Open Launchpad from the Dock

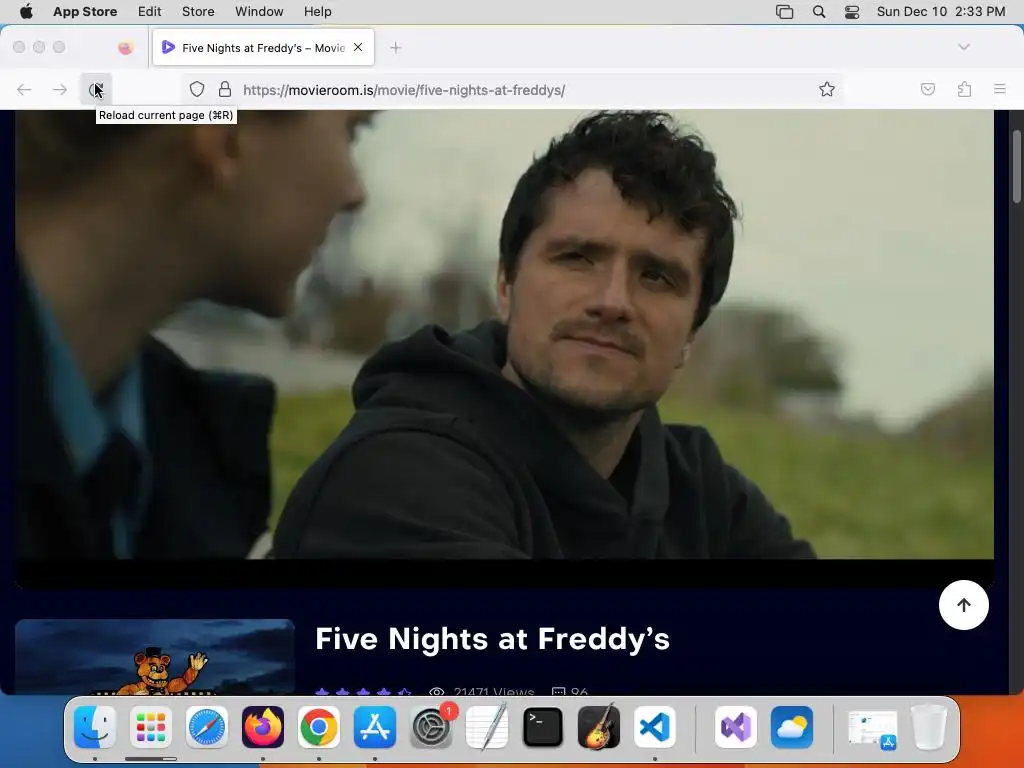tap(151, 727)
